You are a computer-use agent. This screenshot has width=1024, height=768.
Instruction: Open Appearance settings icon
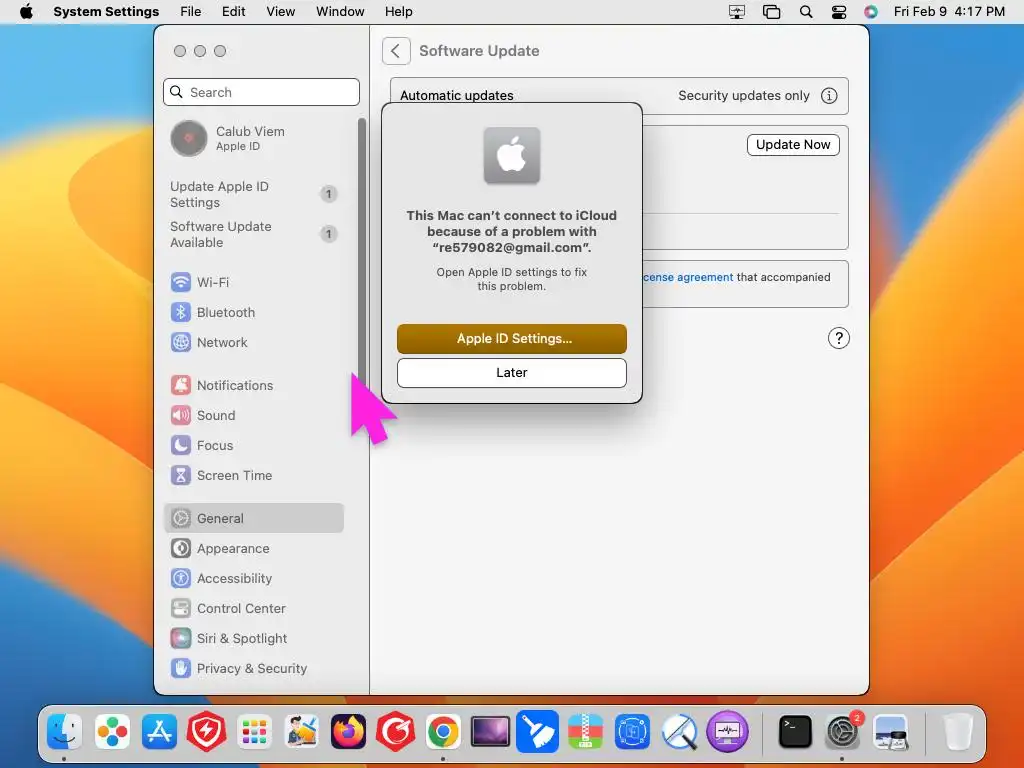click(x=181, y=549)
